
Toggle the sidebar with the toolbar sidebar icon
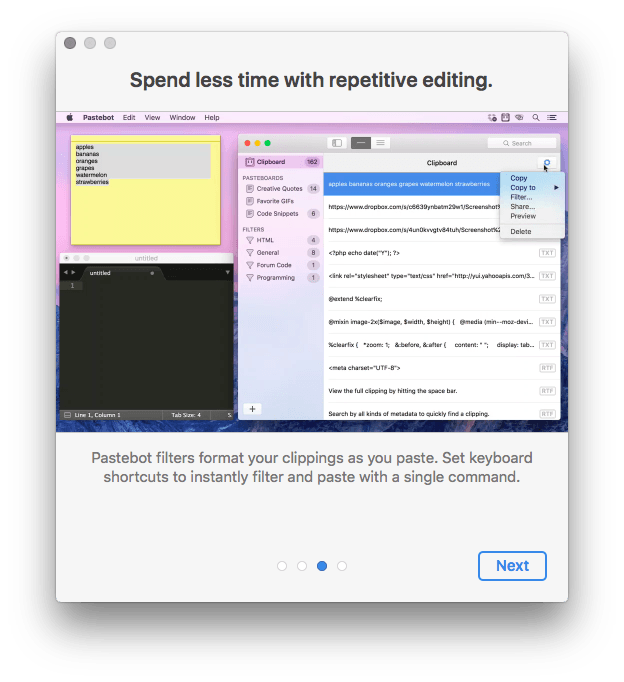tap(337, 143)
